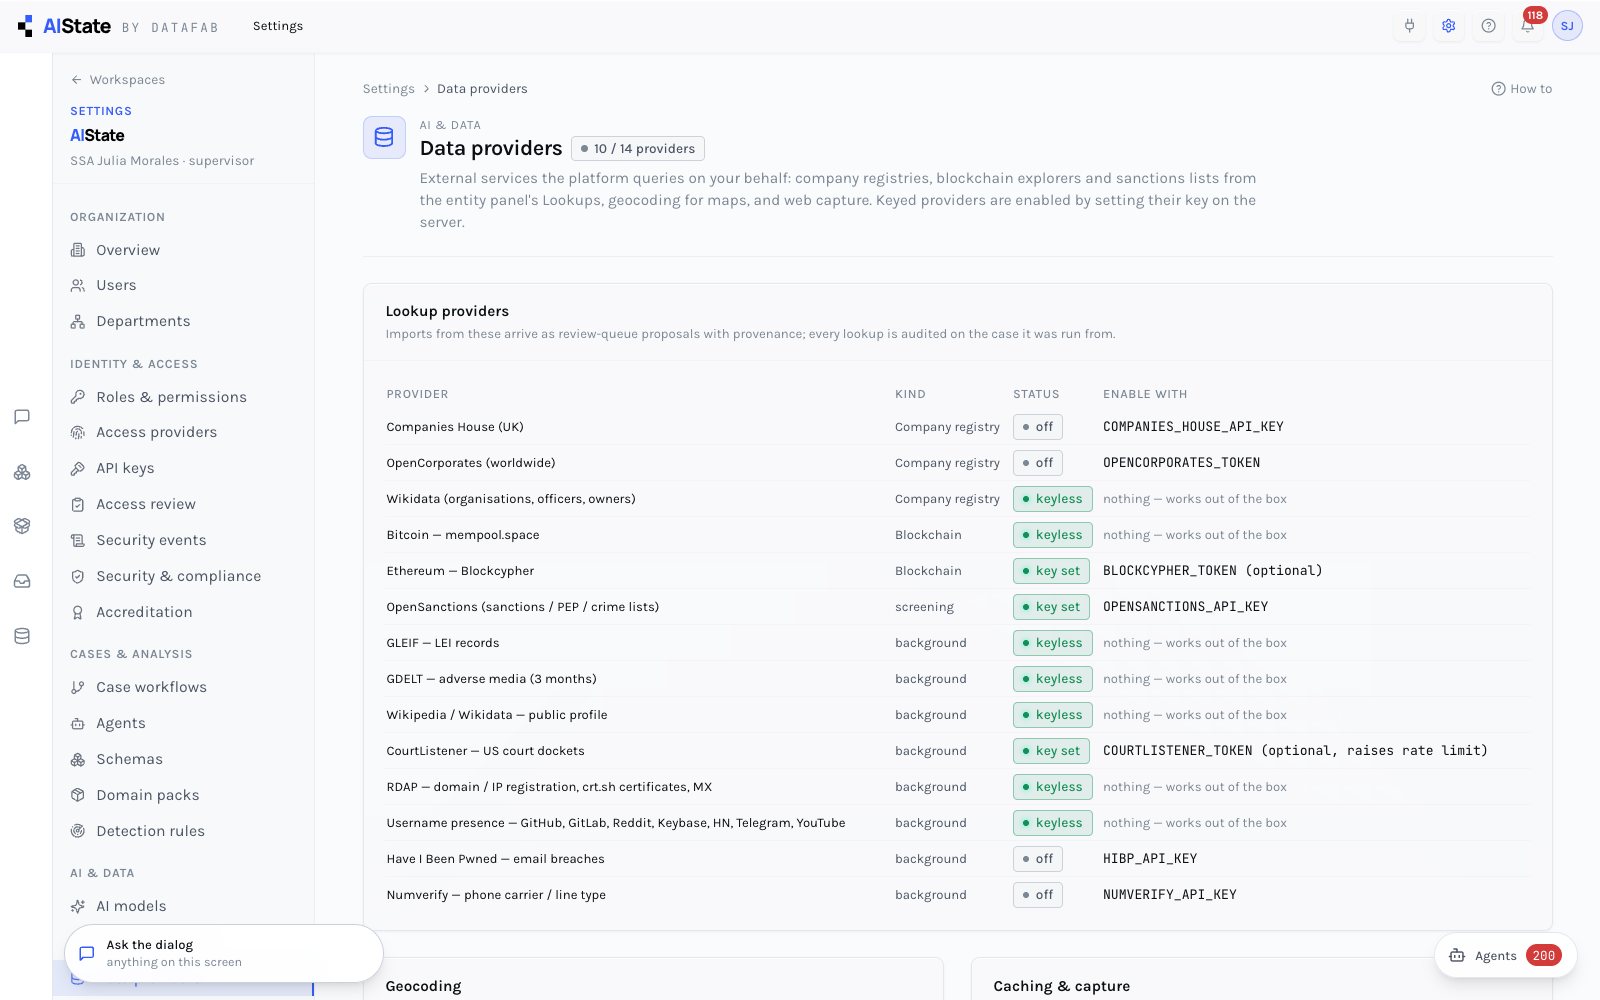The image size is (1600, 1000).
Task: Click NUMVERIFY_API_KEY text
Action: [x=1169, y=895]
